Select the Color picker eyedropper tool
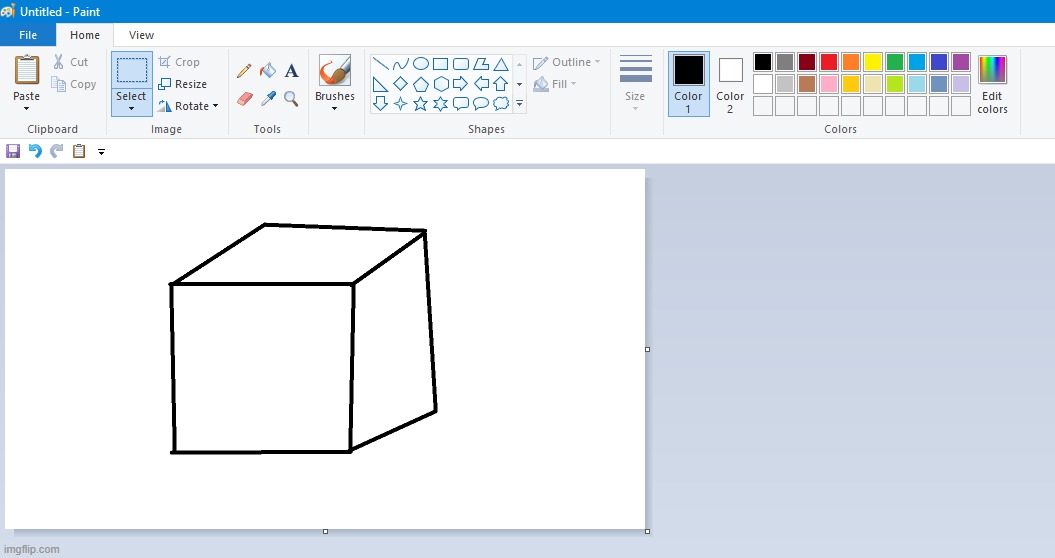Image resolution: width=1055 pixels, height=558 pixels. [268, 99]
